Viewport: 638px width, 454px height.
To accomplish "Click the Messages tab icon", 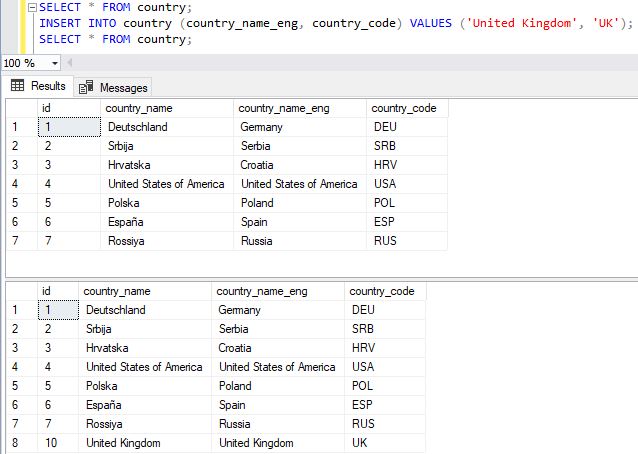I will (86, 87).
